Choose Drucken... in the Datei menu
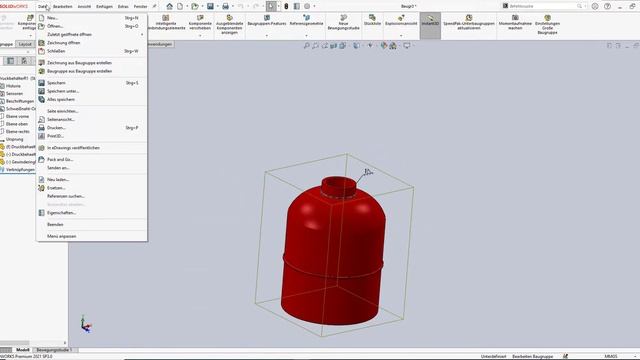Viewport: 640px width, 360px height. [92, 128]
